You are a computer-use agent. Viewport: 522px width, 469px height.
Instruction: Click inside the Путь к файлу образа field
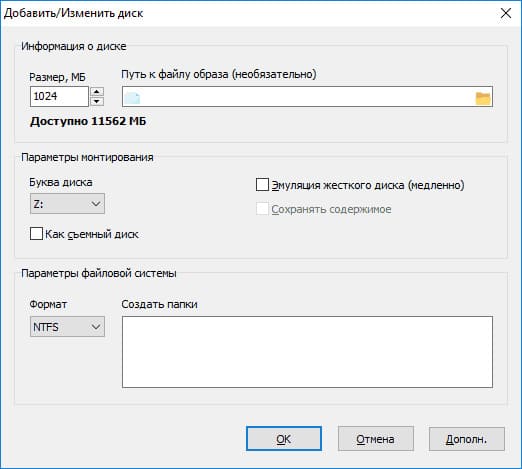pyautogui.click(x=307, y=97)
